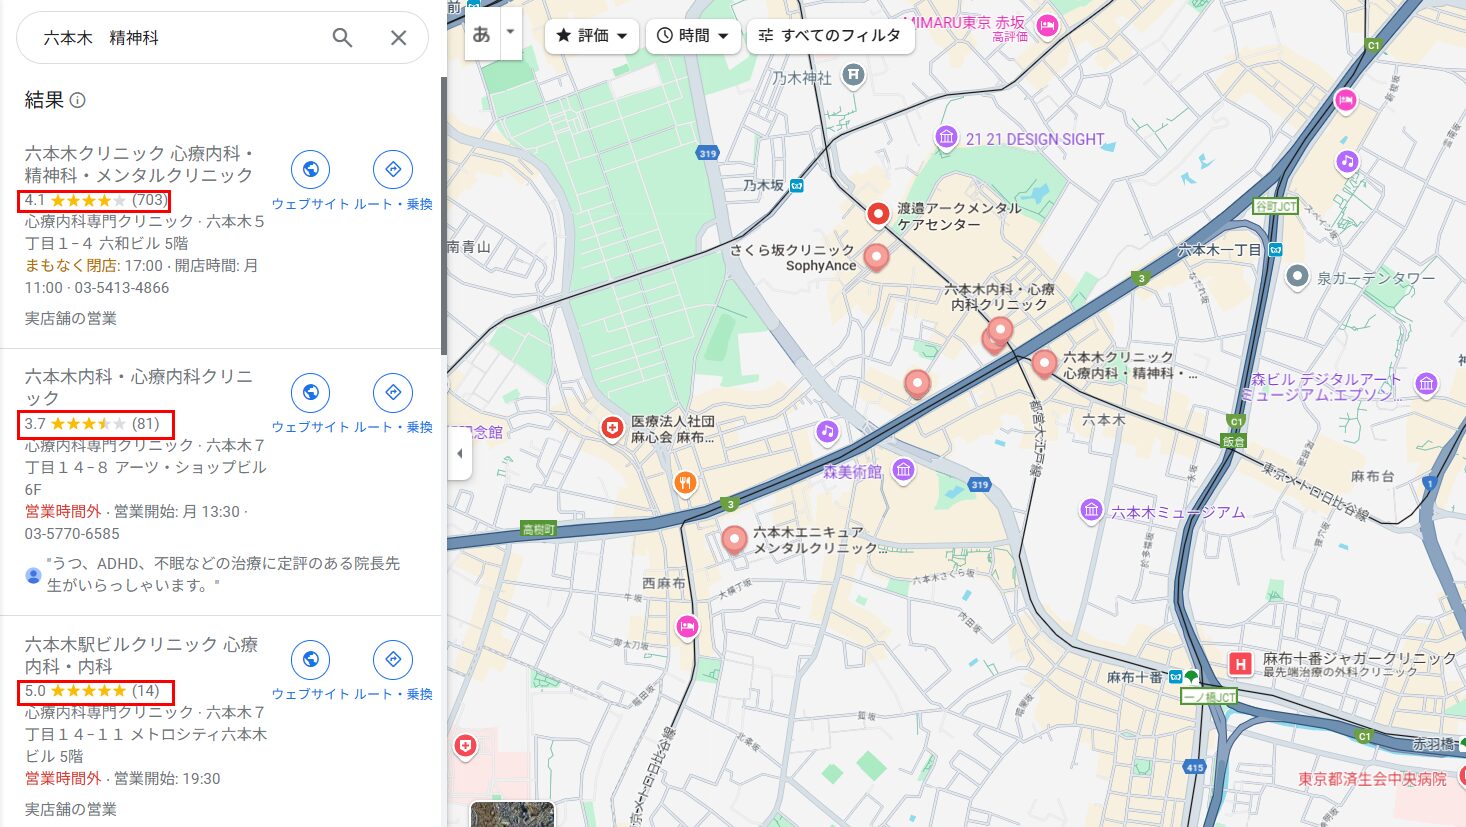Click the 六本木エニキュアメンタルクリニック map pin
Screen dimensions: 1466x827
click(734, 541)
